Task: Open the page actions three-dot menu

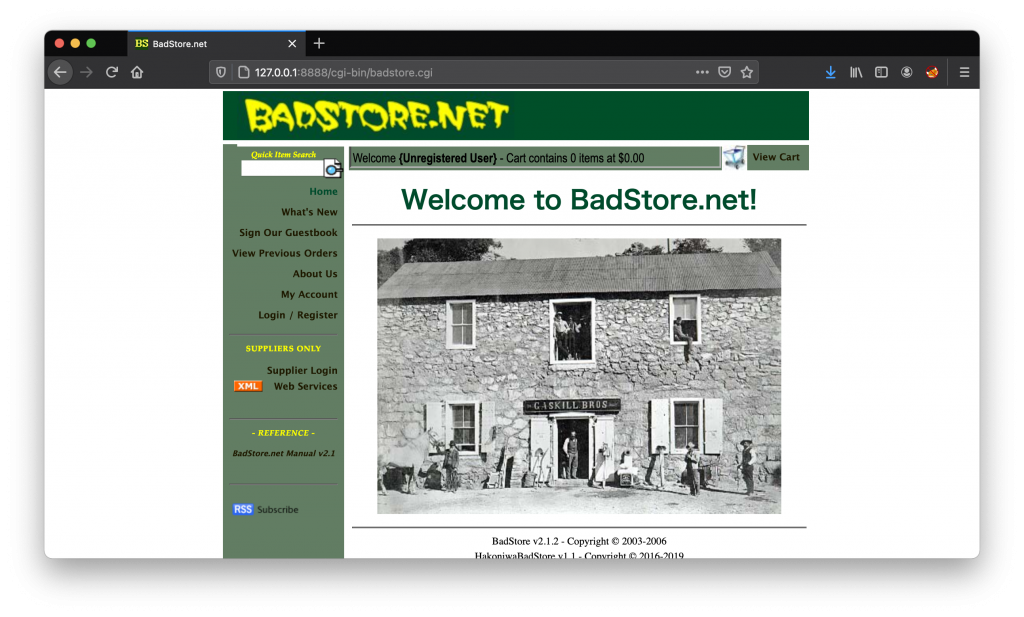Action: tap(702, 72)
